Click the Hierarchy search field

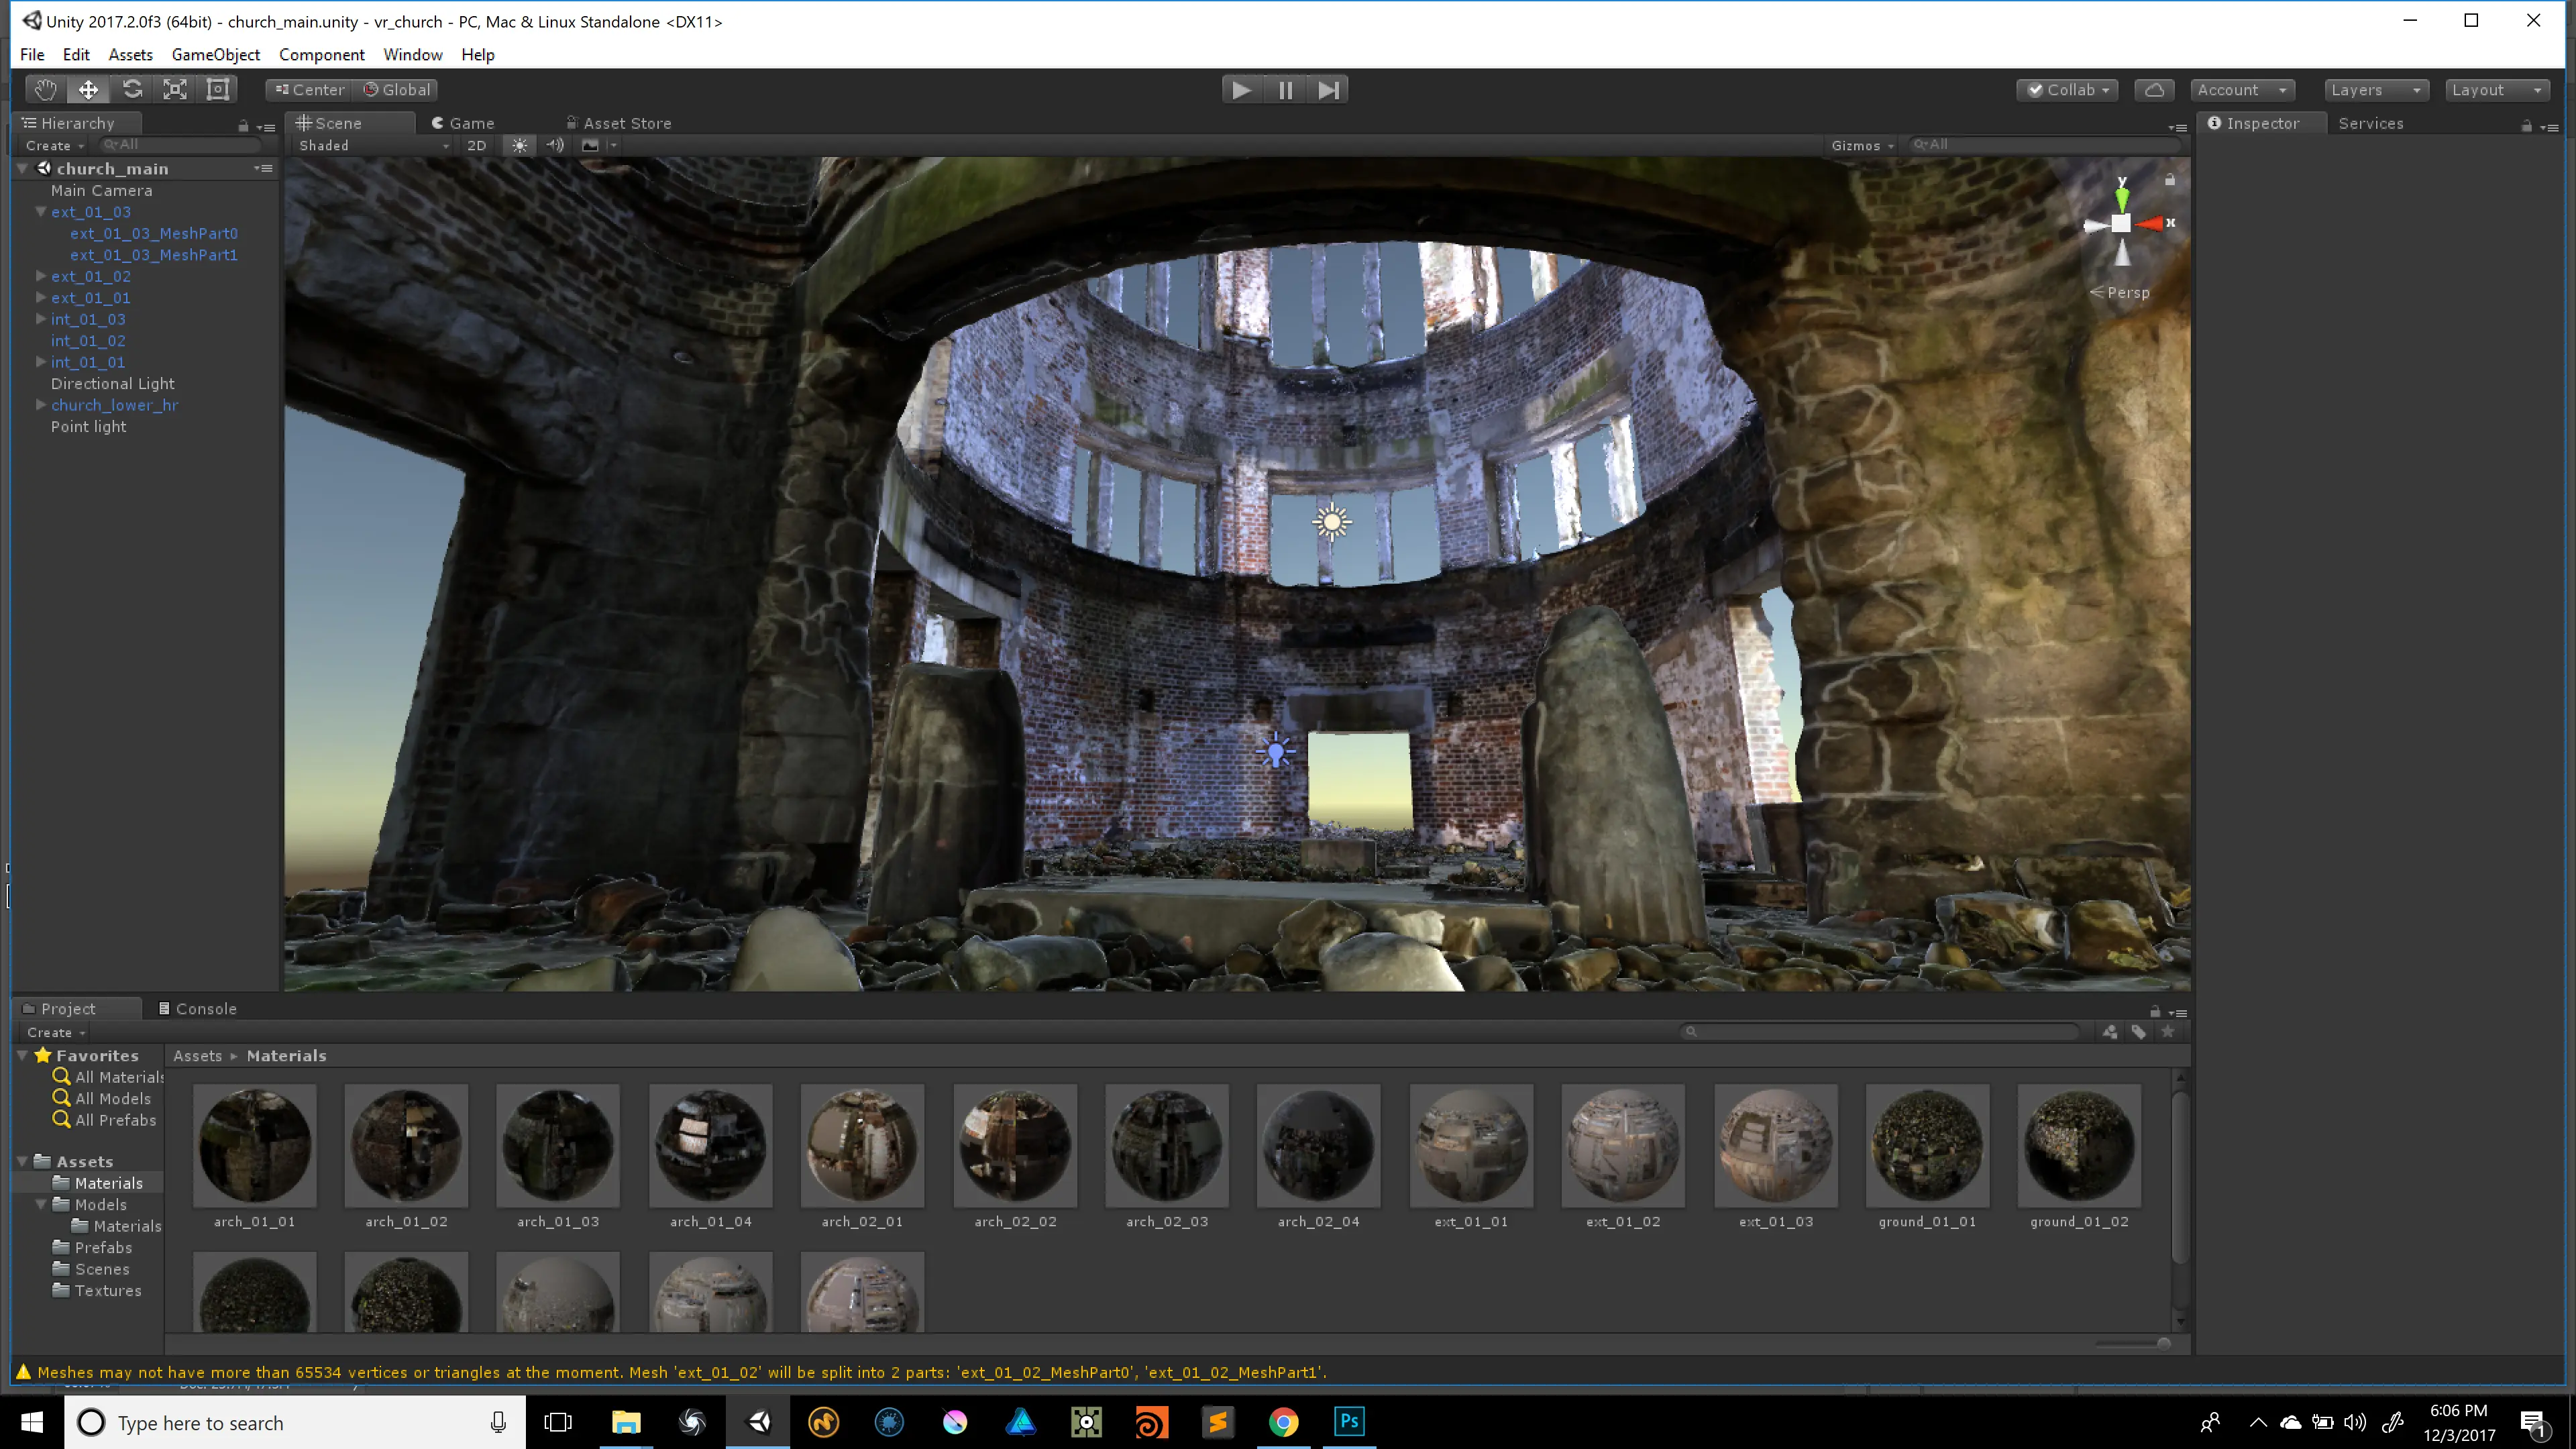(x=182, y=145)
